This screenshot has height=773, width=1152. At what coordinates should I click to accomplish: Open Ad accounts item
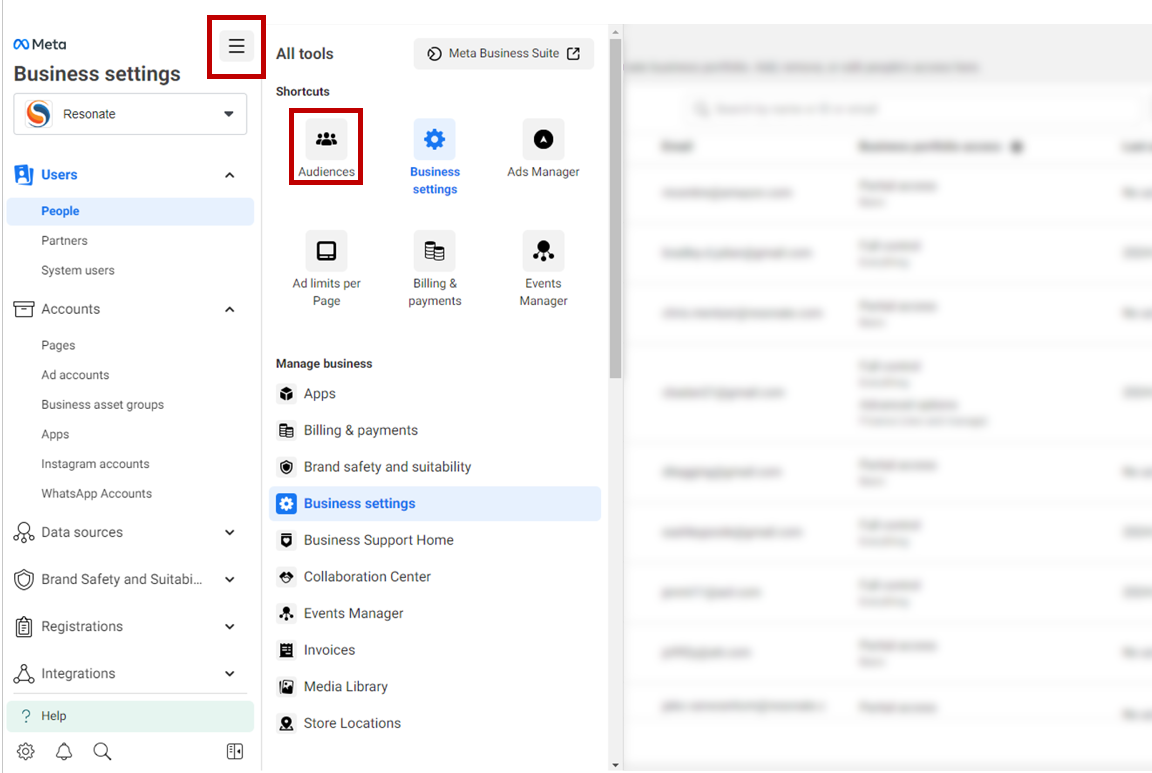coord(75,375)
